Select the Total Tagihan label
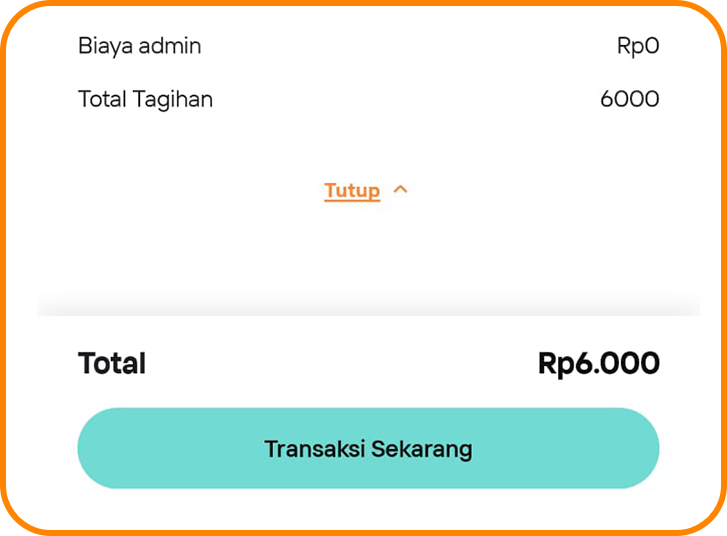 145,99
